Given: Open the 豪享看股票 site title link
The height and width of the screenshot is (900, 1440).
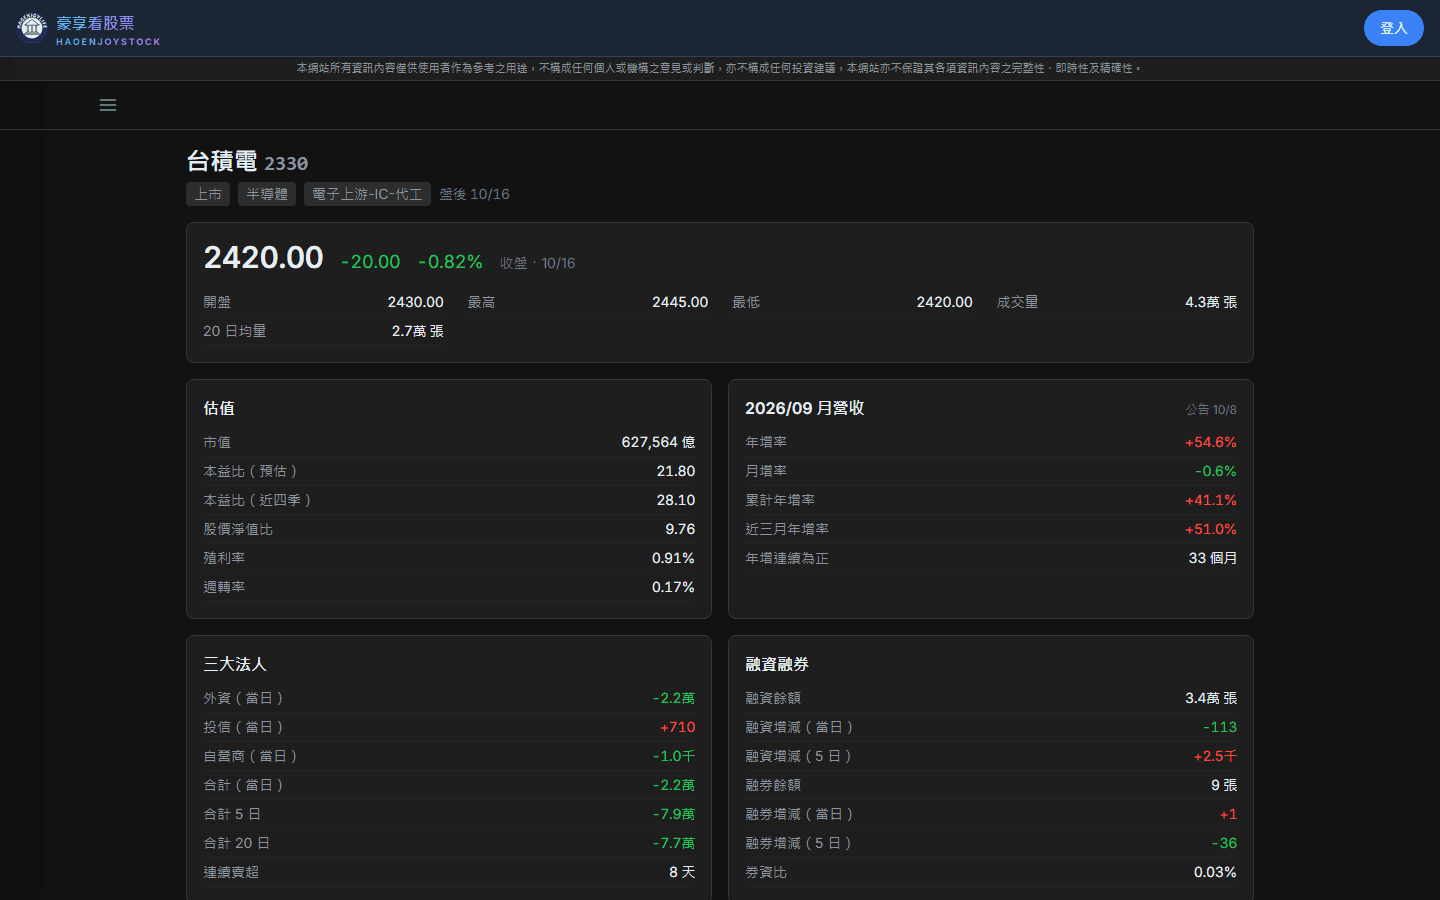Looking at the screenshot, I should tap(95, 23).
